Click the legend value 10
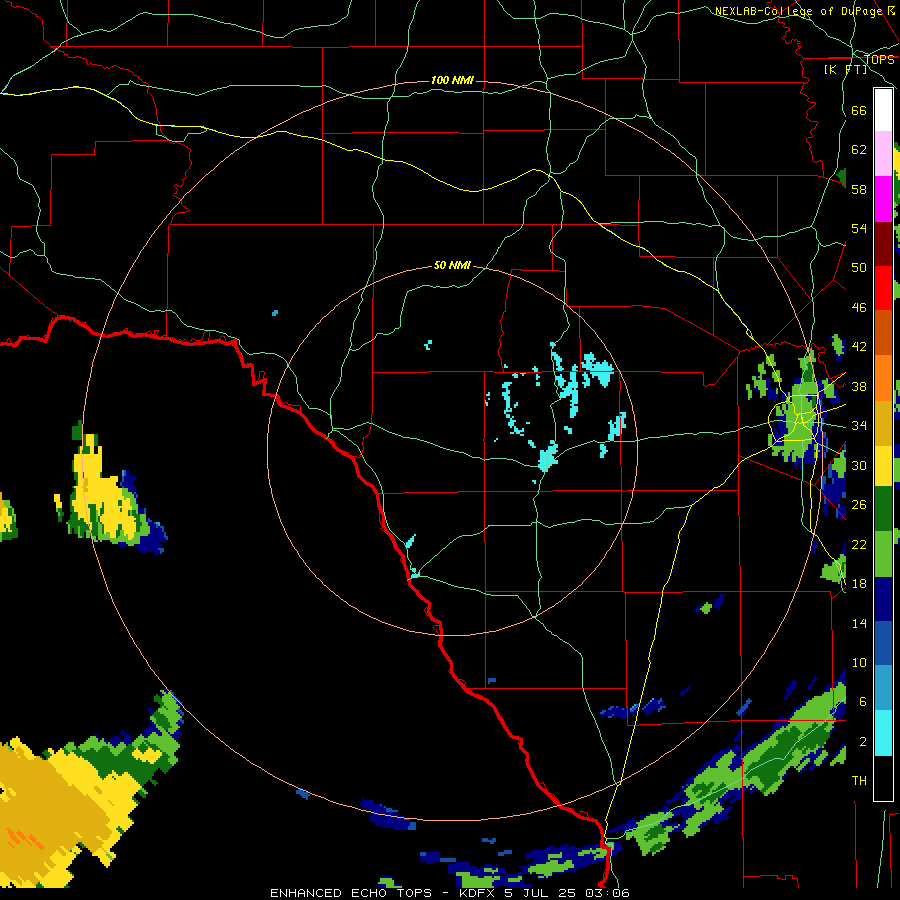The height and width of the screenshot is (900, 900). coord(859,663)
